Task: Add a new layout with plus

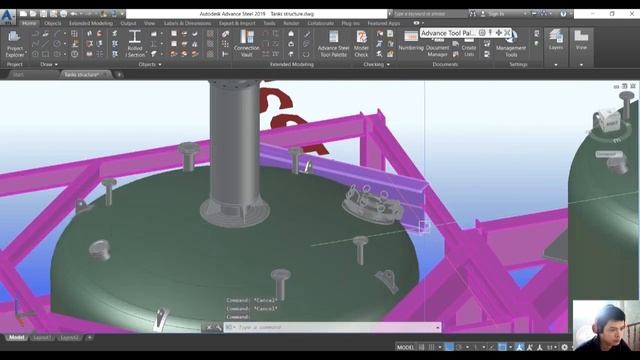Action: 89,338
